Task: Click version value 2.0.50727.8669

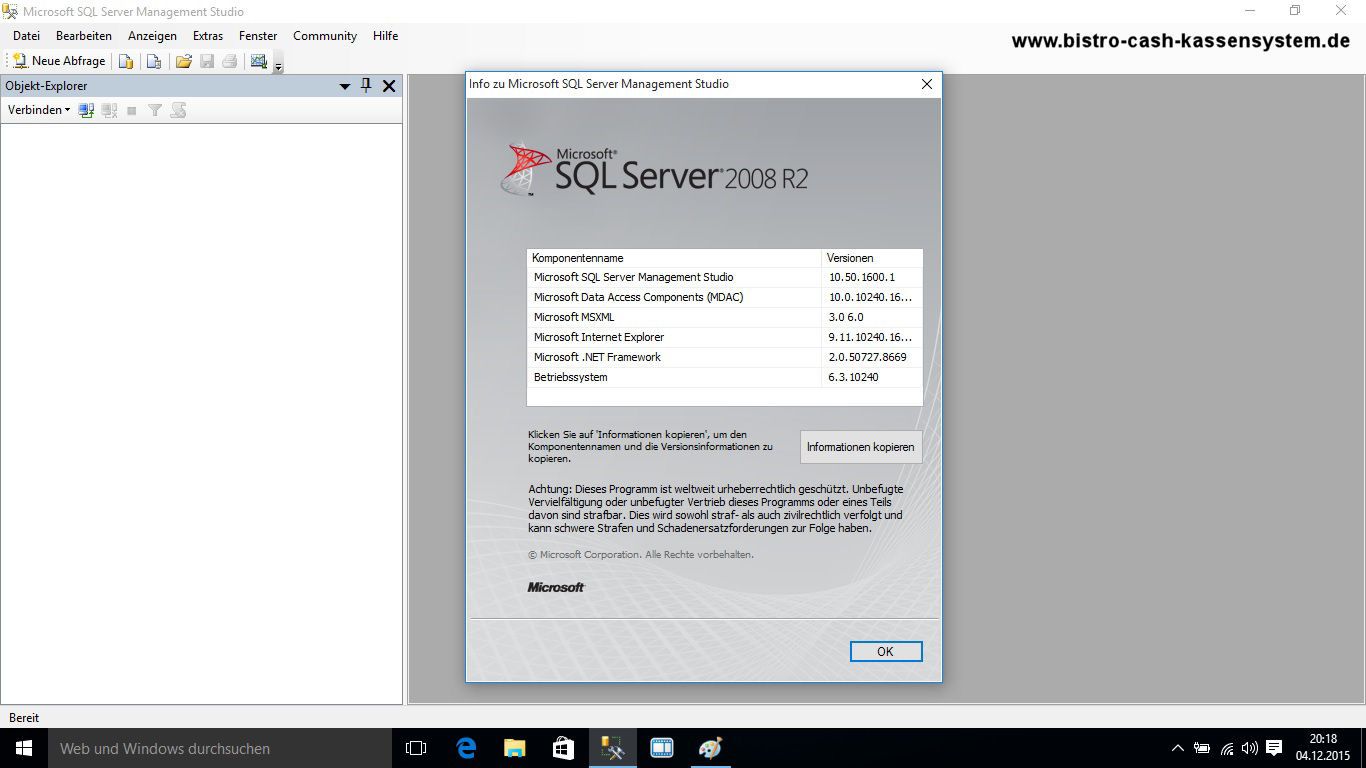Action: pyautogui.click(x=867, y=357)
